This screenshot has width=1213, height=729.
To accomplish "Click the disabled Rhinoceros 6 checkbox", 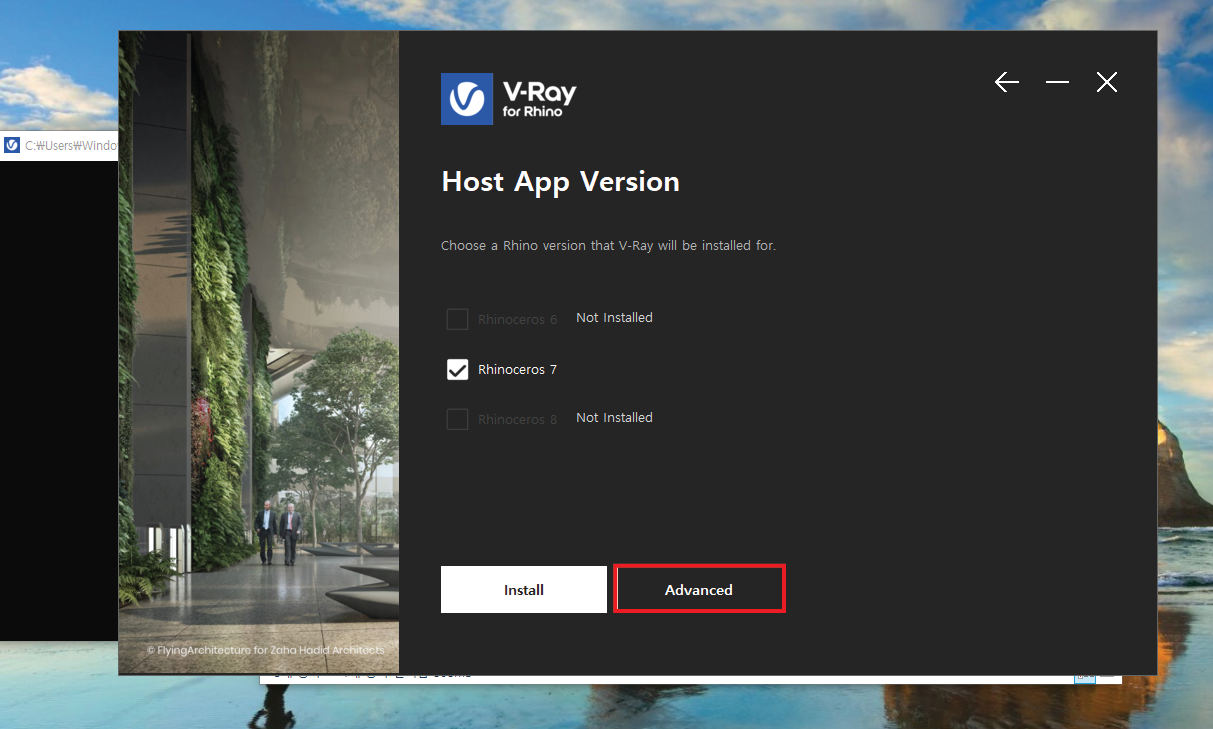I will pyautogui.click(x=457, y=319).
